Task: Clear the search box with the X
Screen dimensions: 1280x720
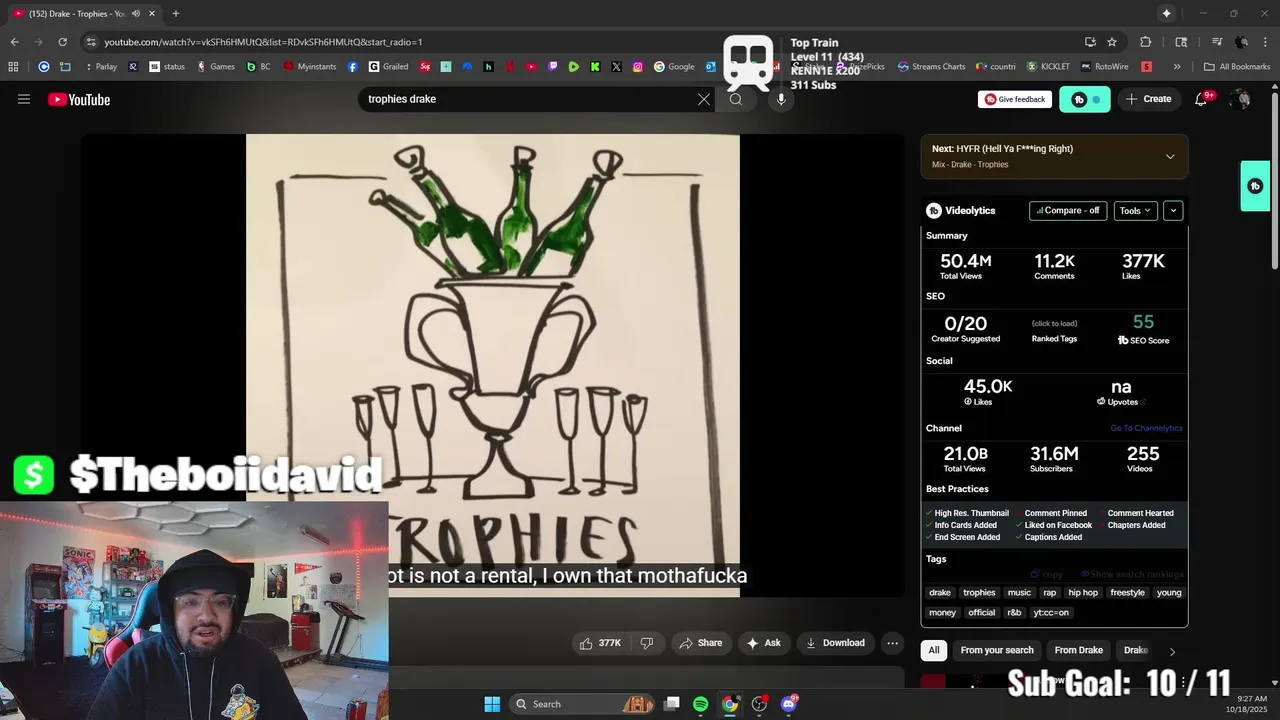Action: click(704, 99)
